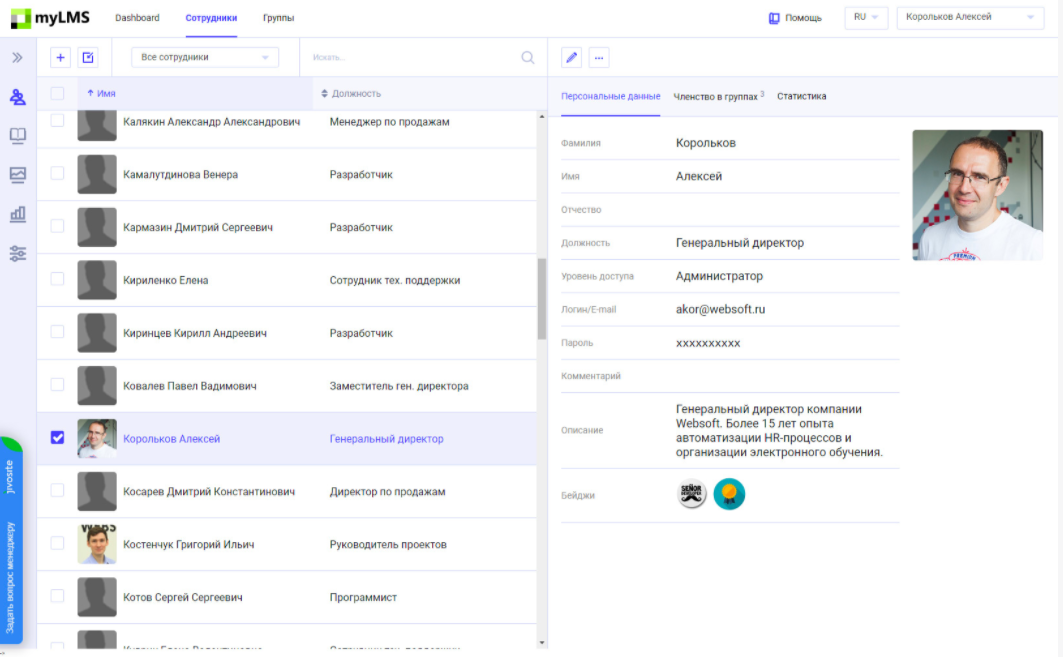
Task: Open the RU language dropdown
Action: [866, 17]
